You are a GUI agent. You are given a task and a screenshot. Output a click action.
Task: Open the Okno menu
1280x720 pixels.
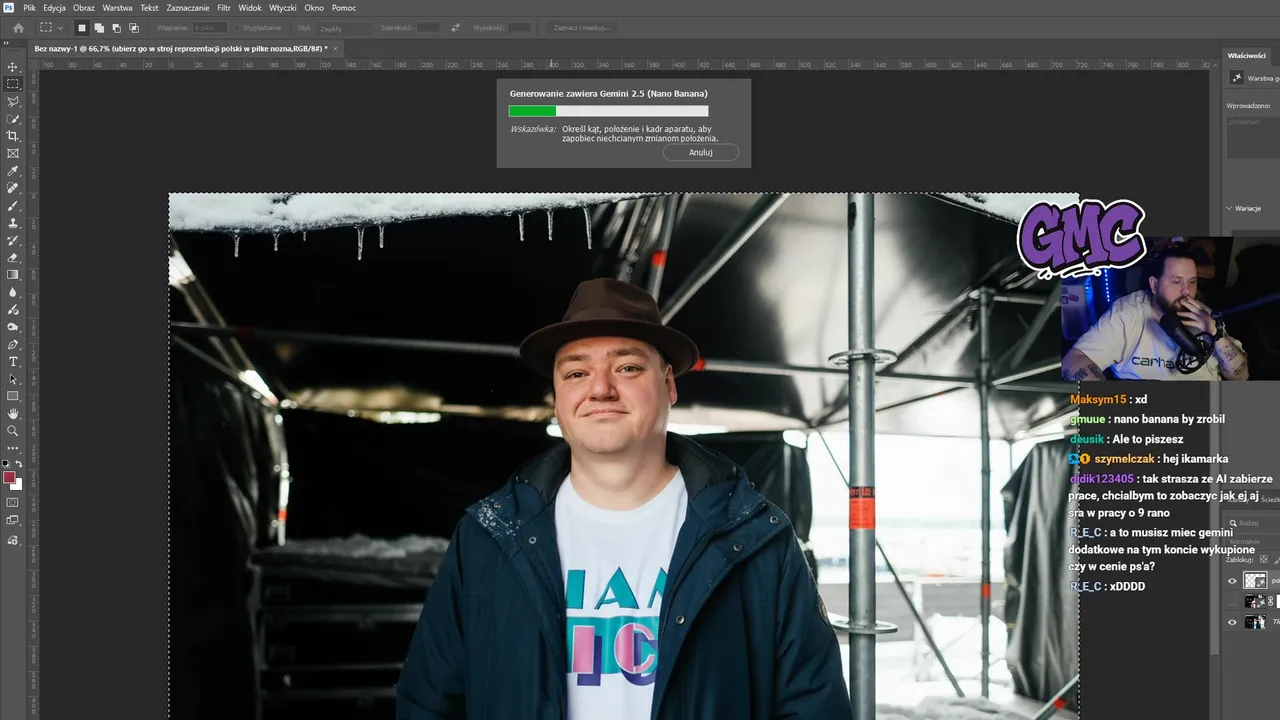pyautogui.click(x=314, y=7)
